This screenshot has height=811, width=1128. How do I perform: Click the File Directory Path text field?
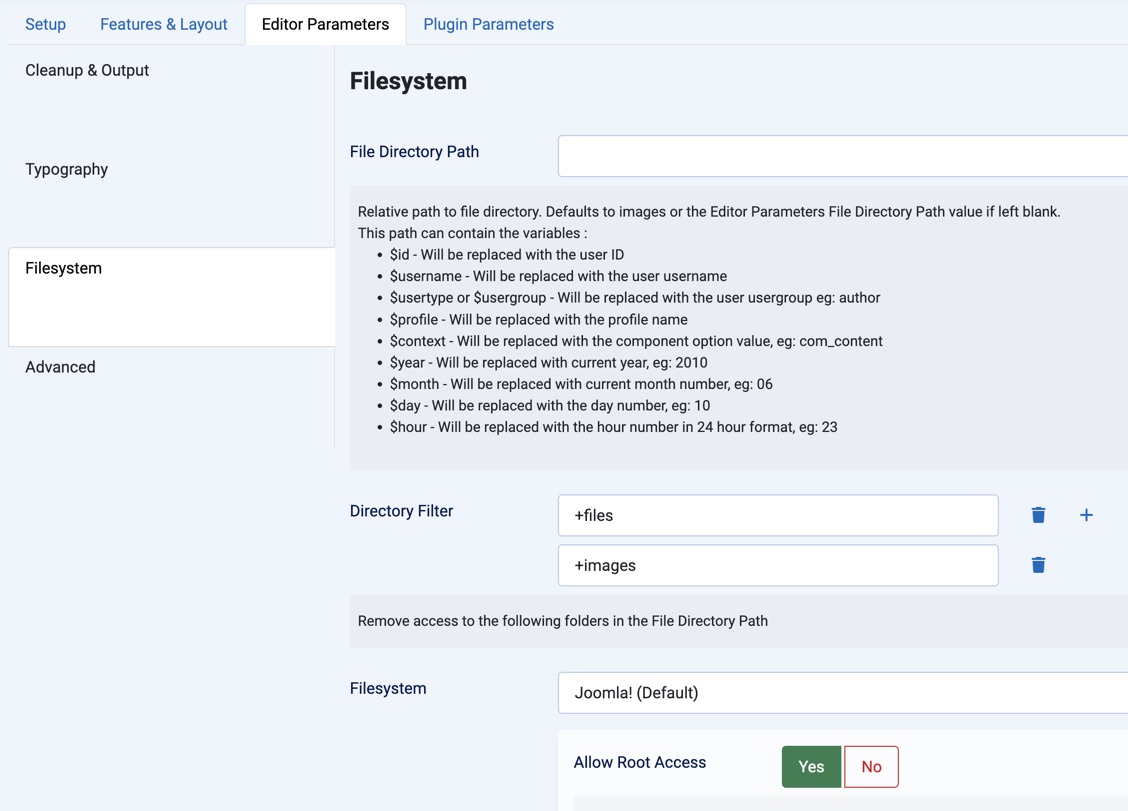tap(842, 156)
